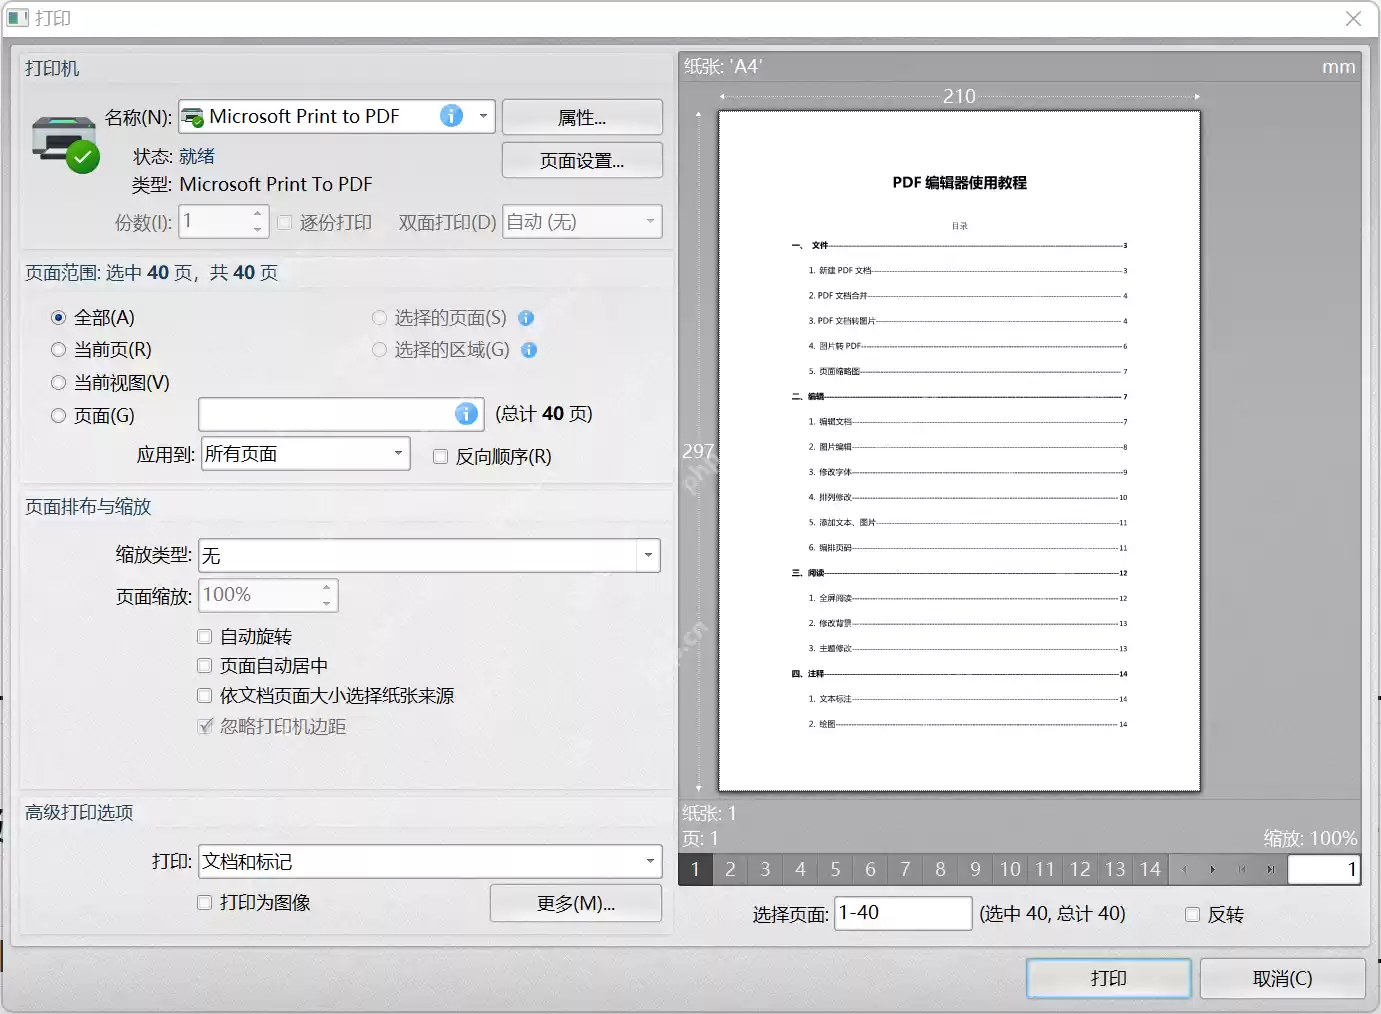Click the 打印 button to print

pyautogui.click(x=1108, y=978)
